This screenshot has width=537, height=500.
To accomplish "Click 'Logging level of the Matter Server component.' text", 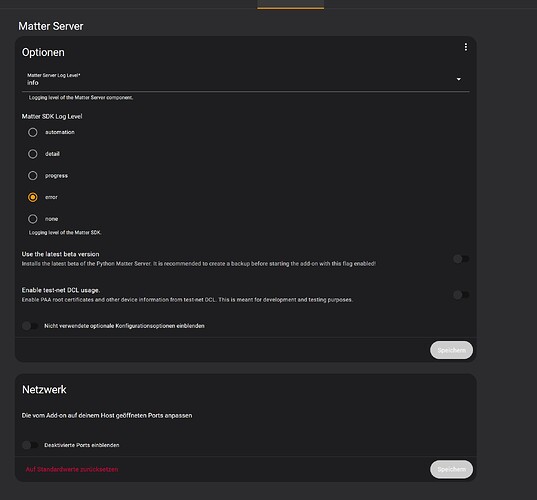I will [81, 98].
